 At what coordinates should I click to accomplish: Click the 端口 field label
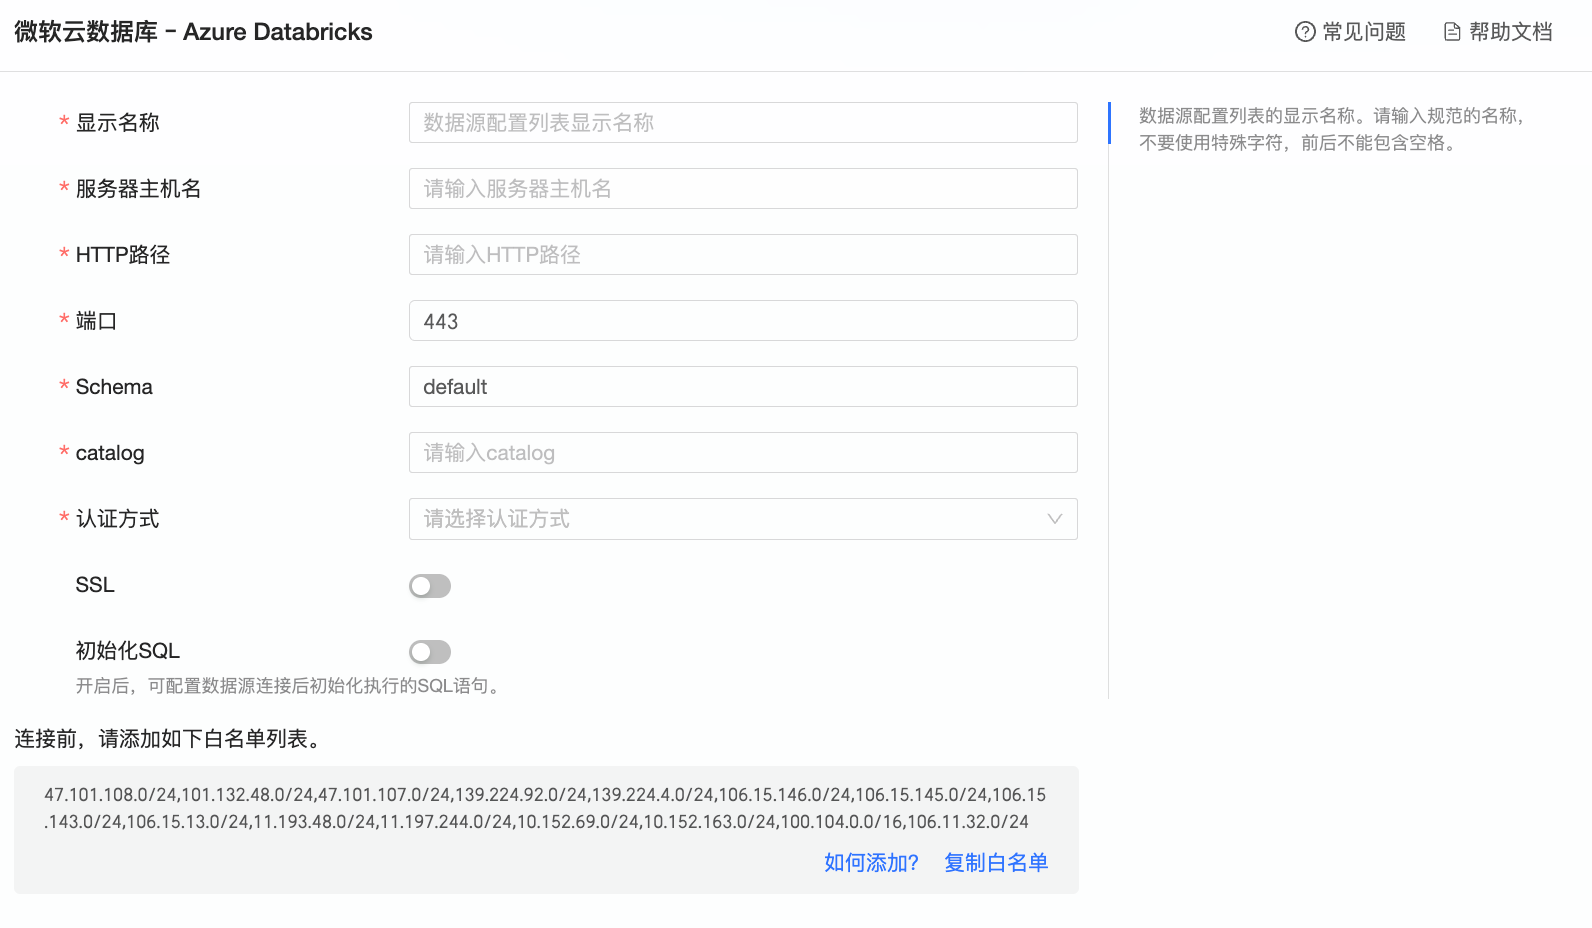(x=97, y=321)
